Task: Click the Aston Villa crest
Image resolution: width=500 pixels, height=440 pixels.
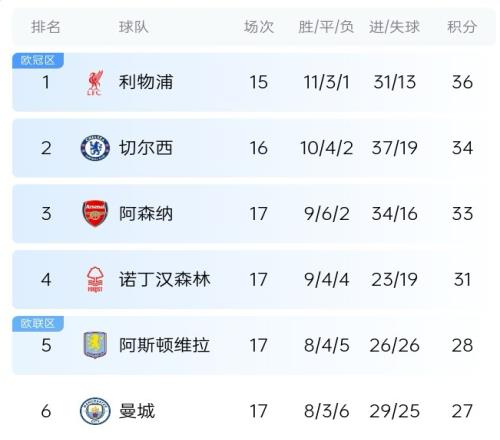Action: tap(95, 345)
